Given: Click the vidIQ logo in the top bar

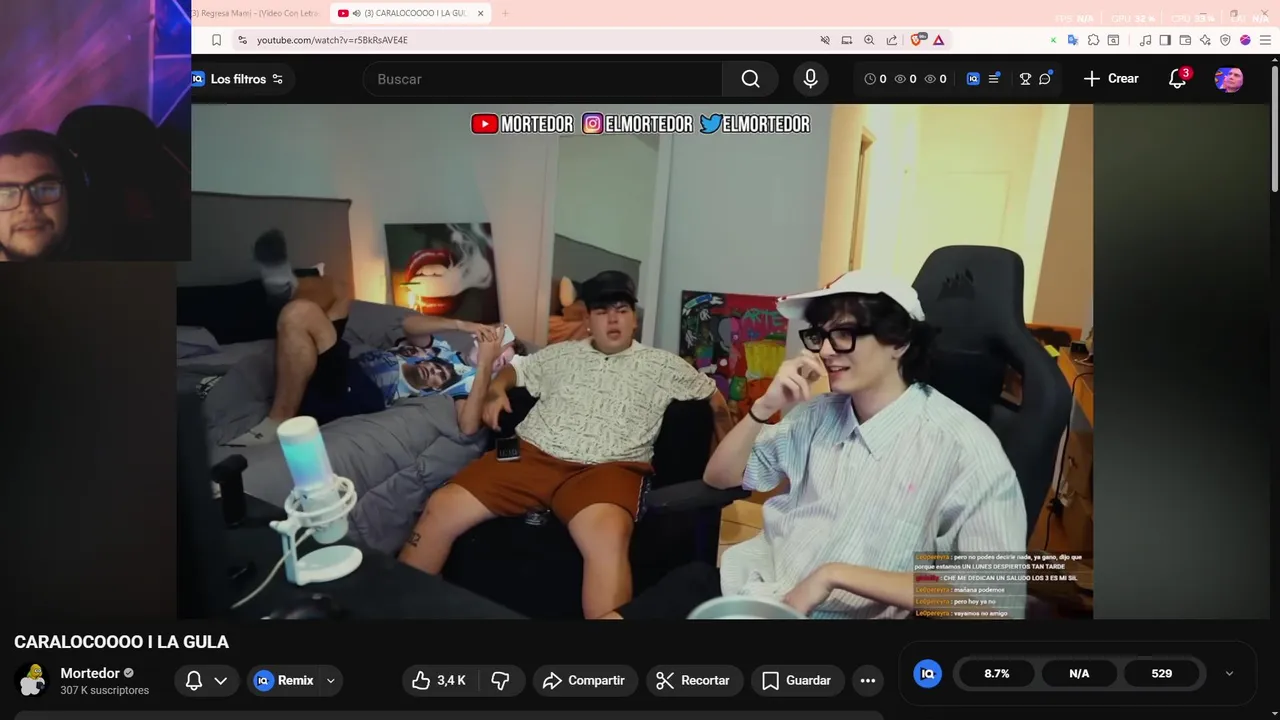Looking at the screenshot, I should tap(973, 79).
